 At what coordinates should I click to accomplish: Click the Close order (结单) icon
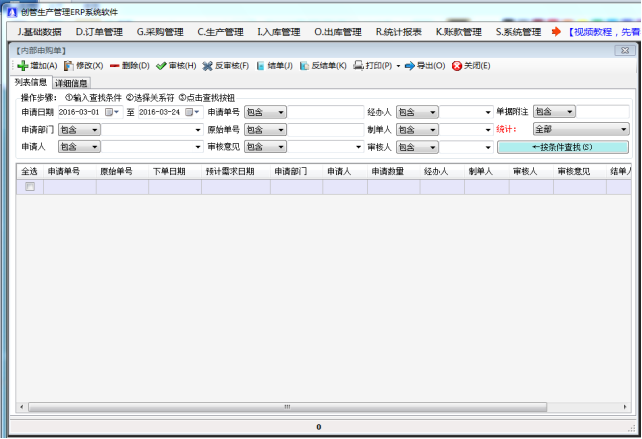click(260, 66)
